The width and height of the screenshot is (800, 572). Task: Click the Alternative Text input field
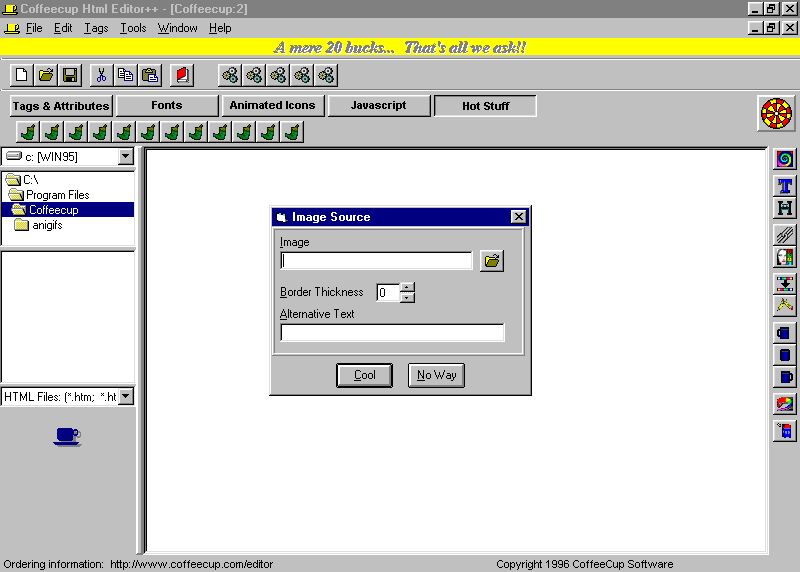tap(392, 333)
